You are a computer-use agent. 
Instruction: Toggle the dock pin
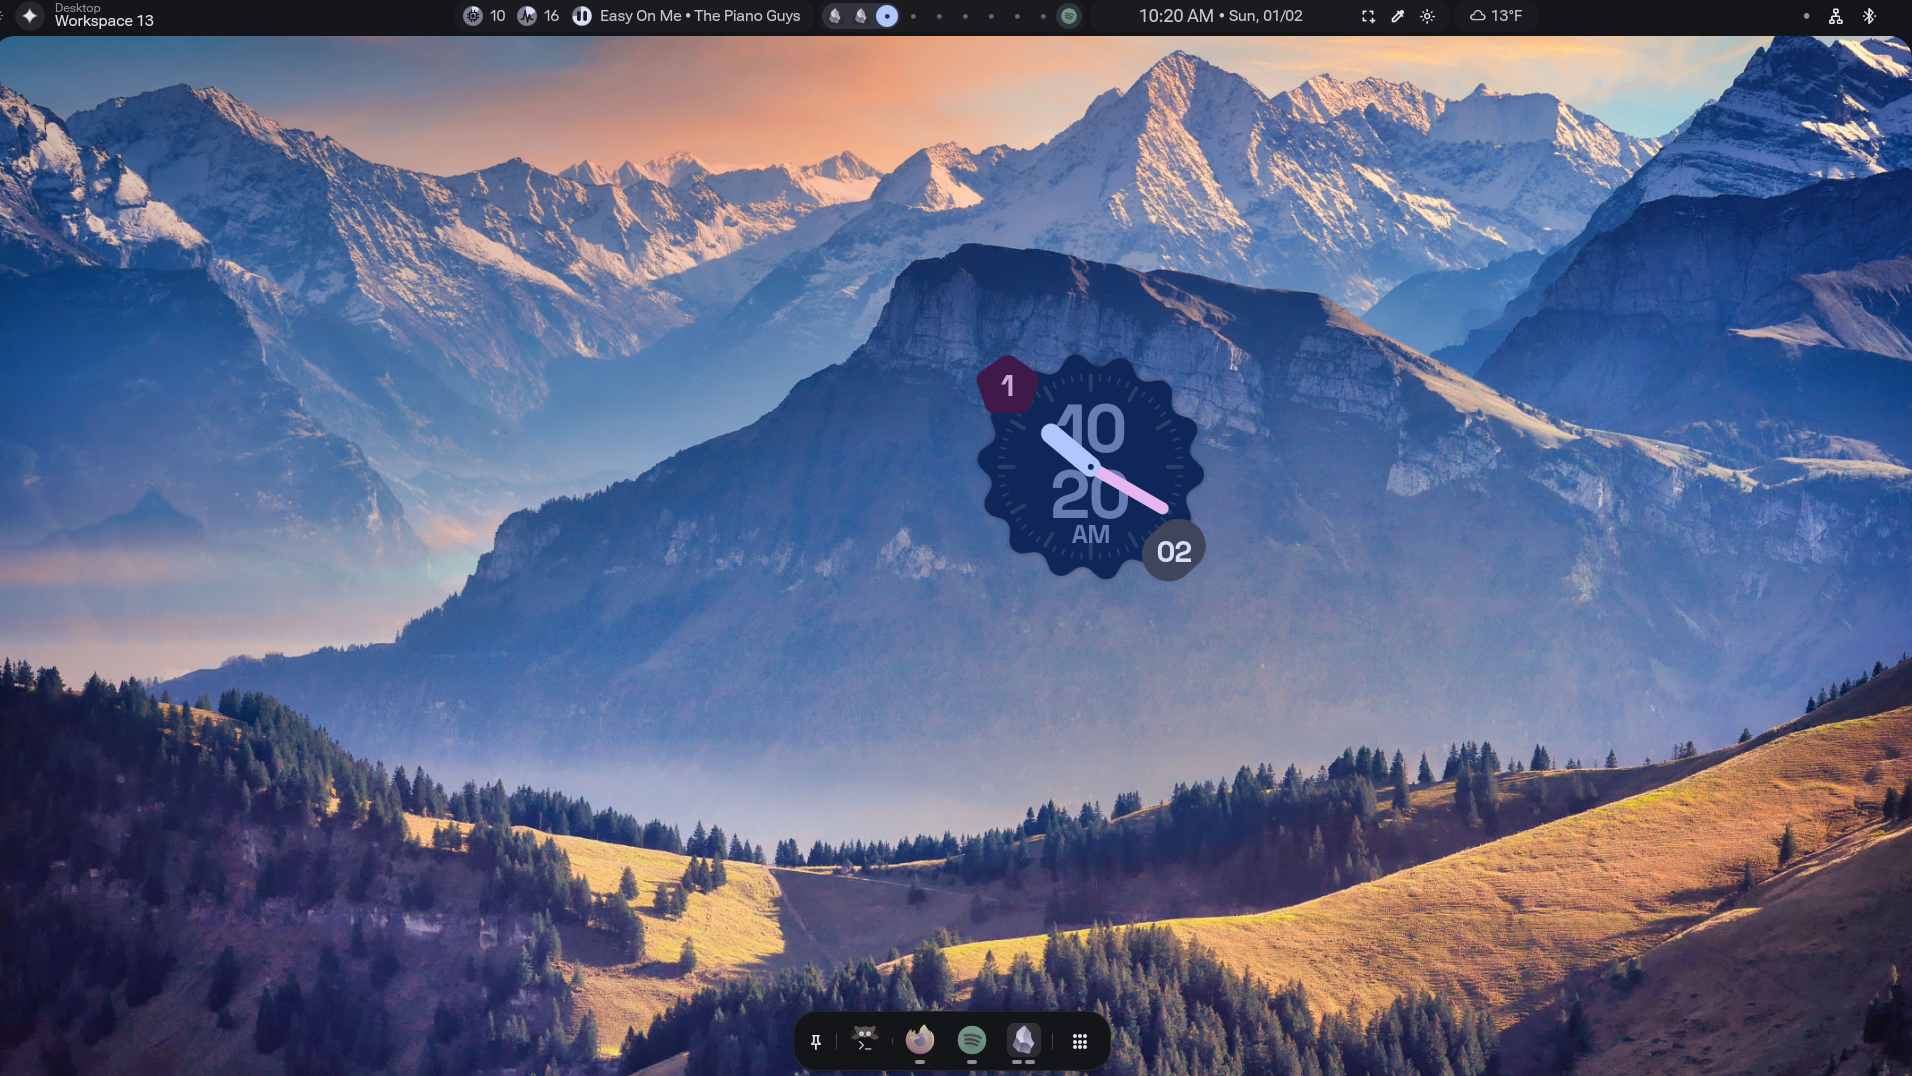click(x=816, y=1042)
